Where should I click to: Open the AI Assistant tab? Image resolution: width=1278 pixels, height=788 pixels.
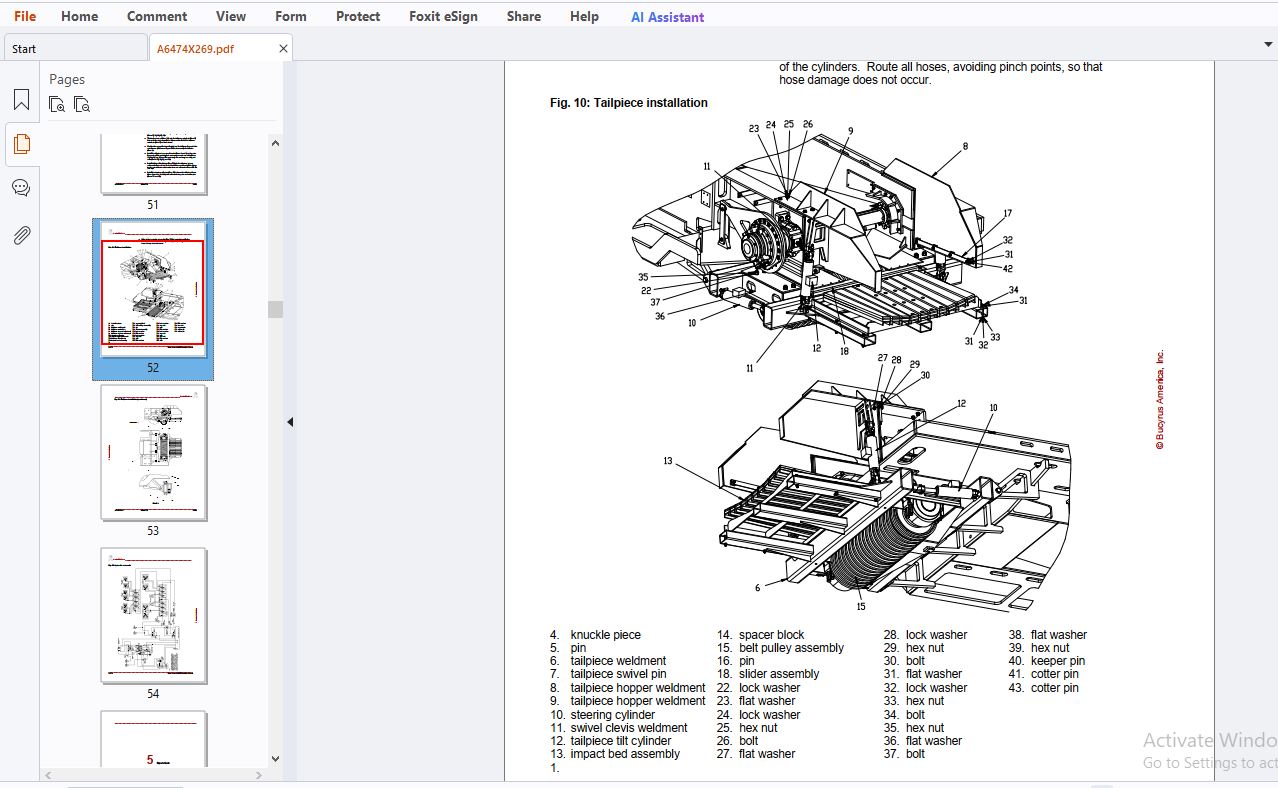pyautogui.click(x=667, y=17)
